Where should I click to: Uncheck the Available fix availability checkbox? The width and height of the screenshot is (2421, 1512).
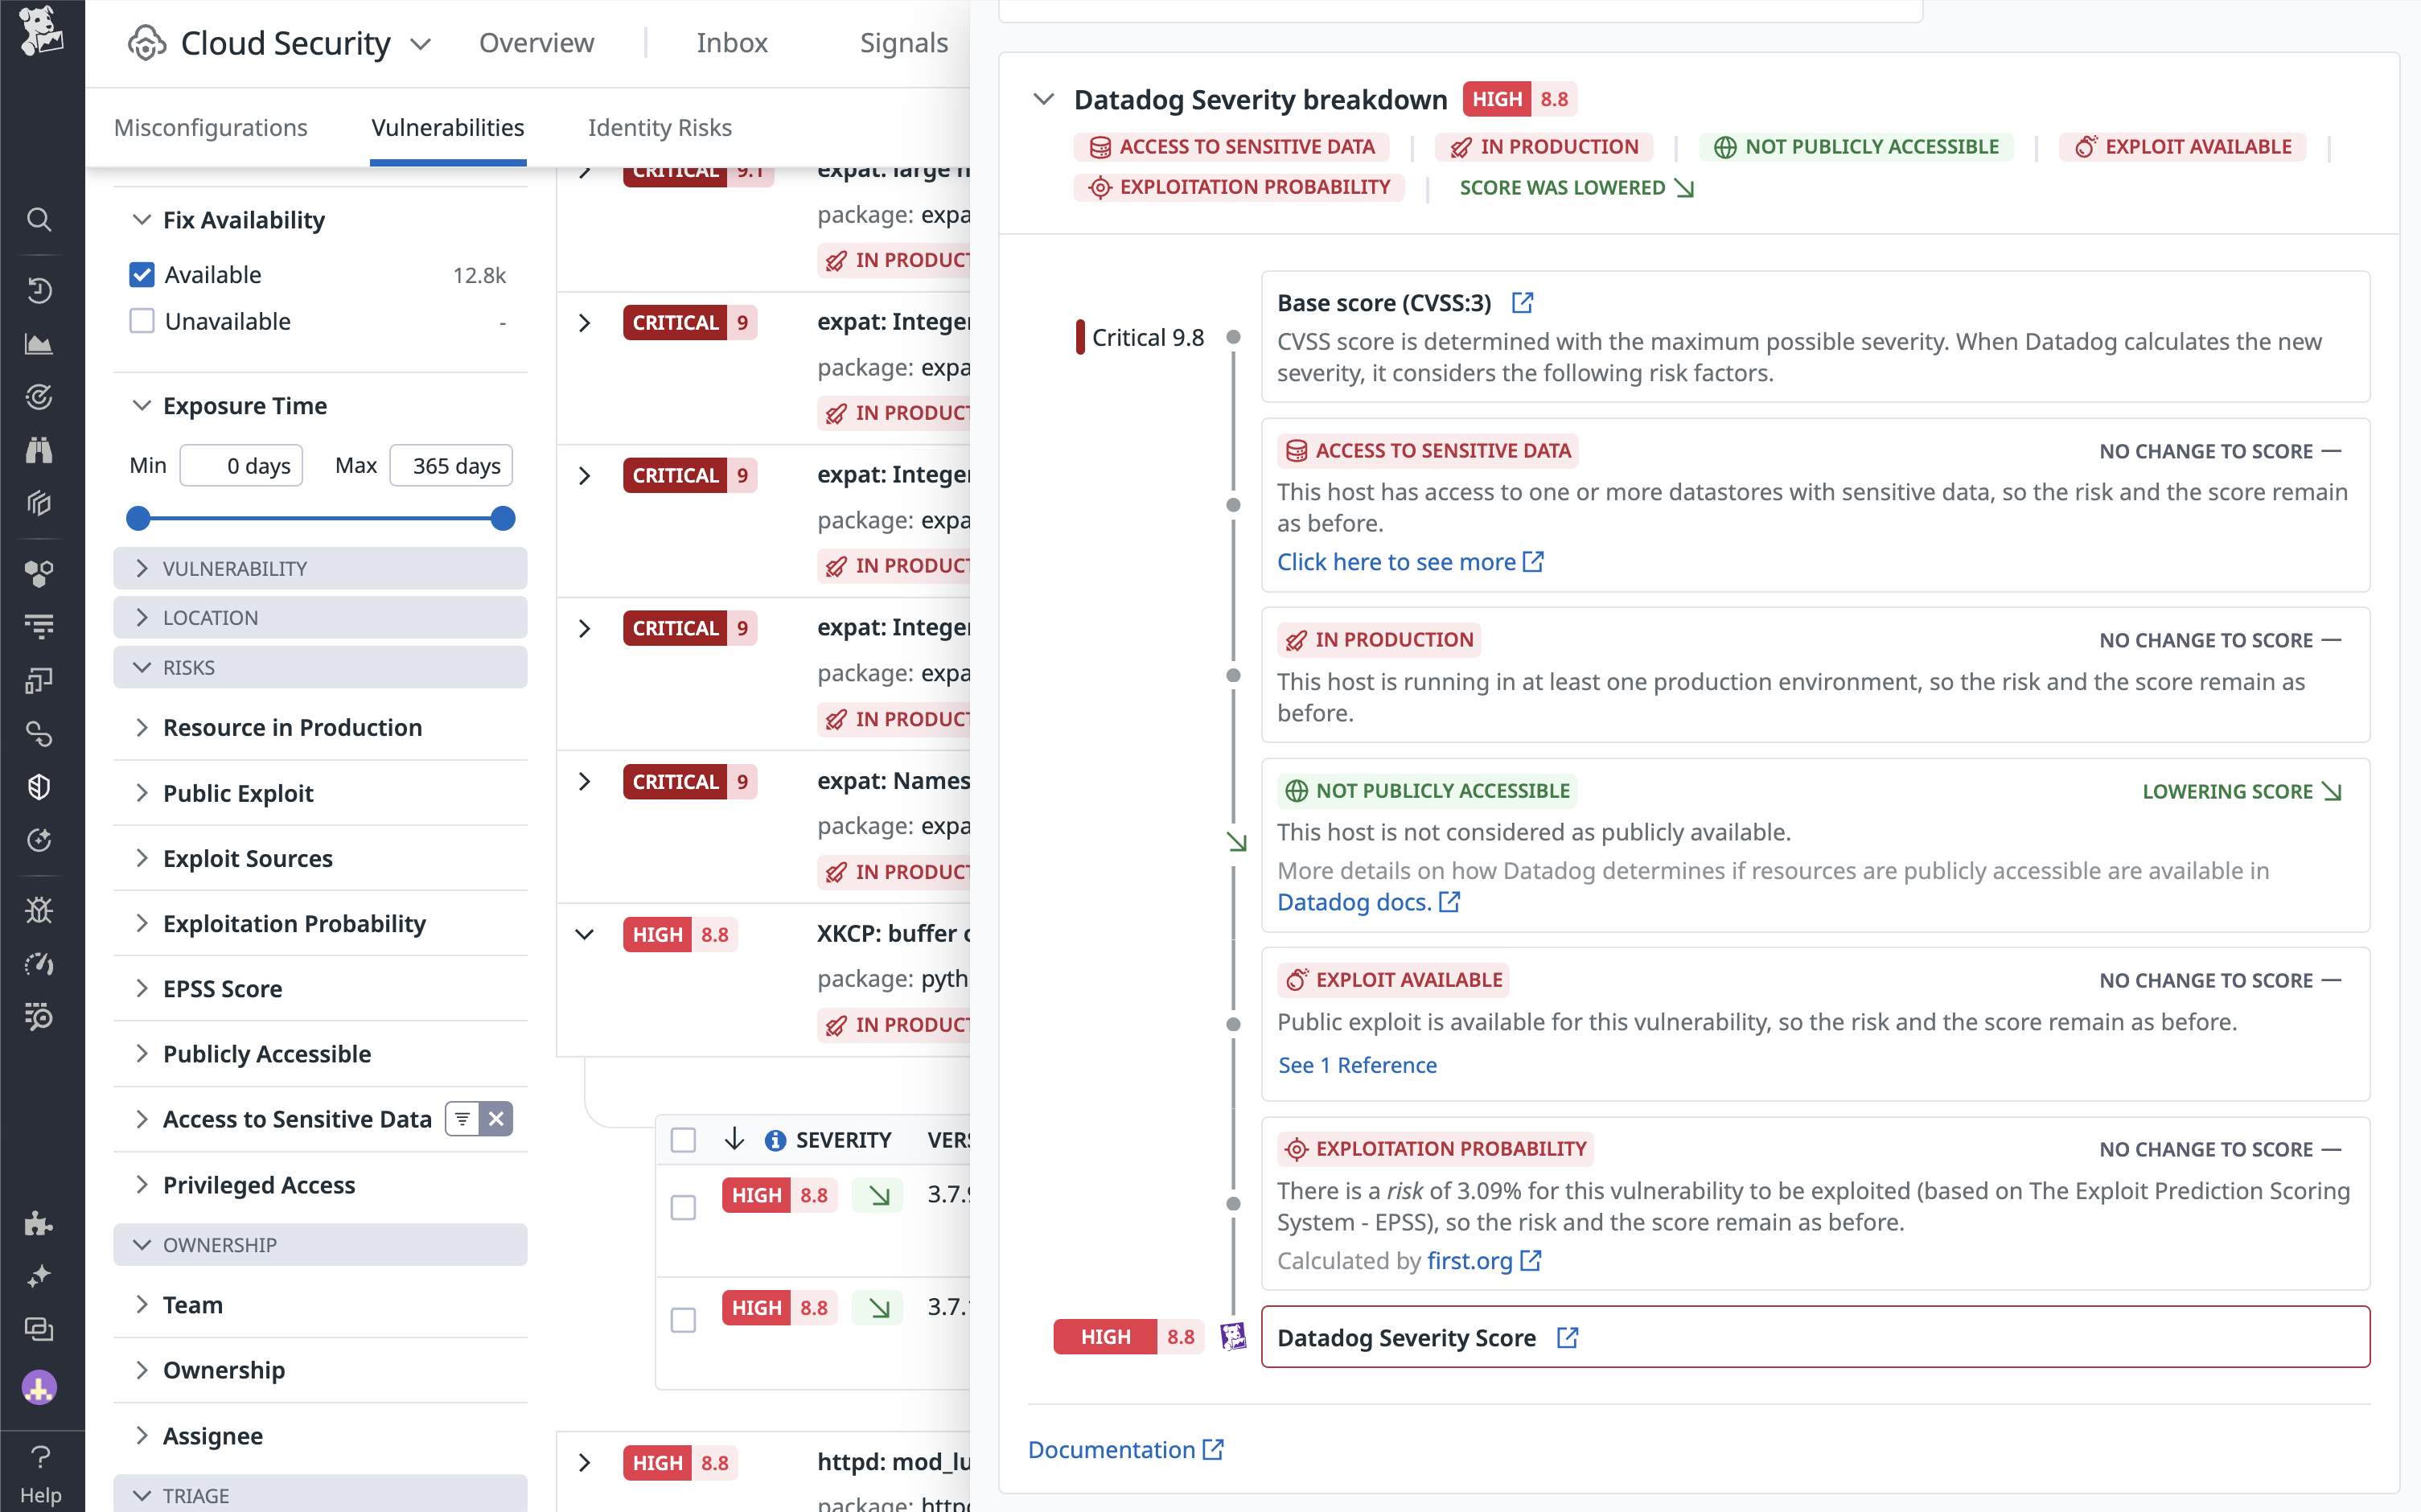pos(141,274)
